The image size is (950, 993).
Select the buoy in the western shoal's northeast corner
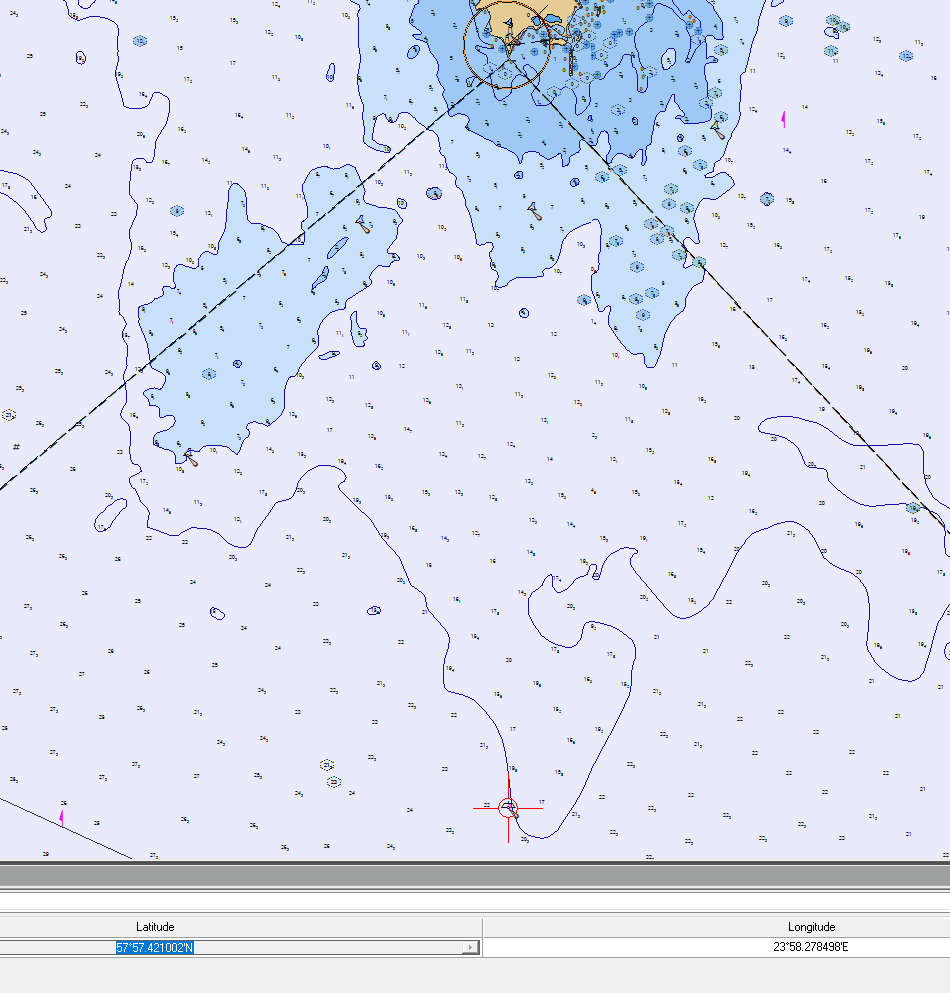point(364,224)
